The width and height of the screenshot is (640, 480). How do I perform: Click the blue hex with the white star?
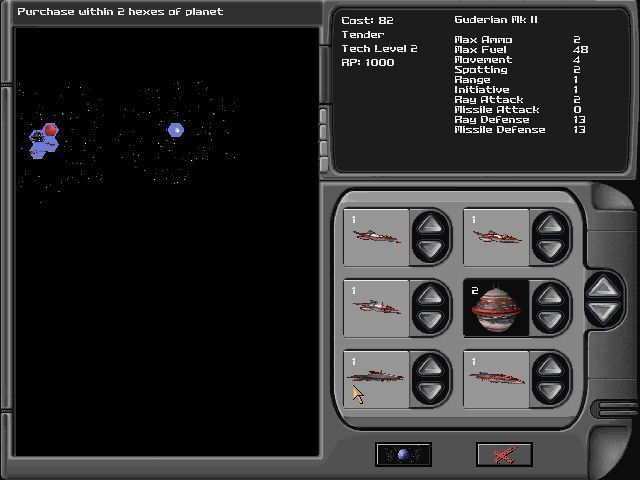[x=176, y=130]
